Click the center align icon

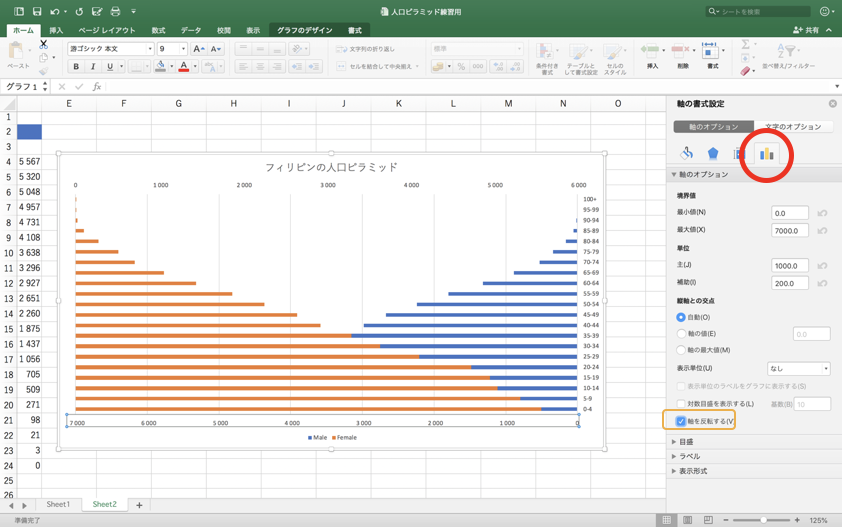click(260, 67)
